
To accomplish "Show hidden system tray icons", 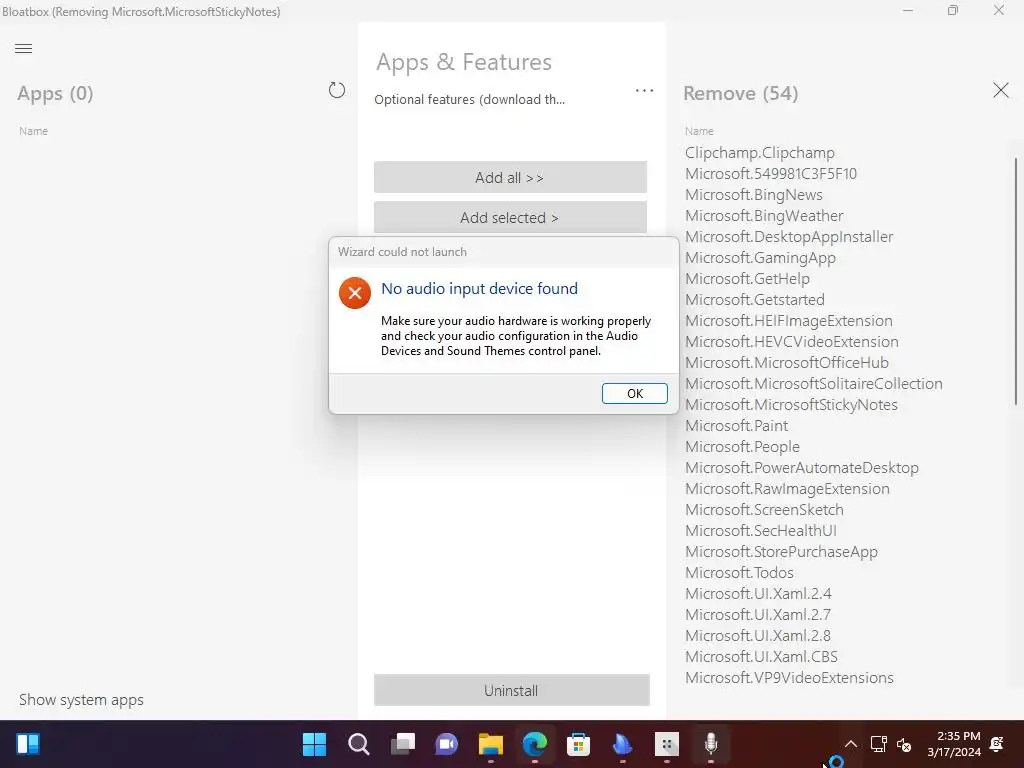I will pyautogui.click(x=850, y=744).
